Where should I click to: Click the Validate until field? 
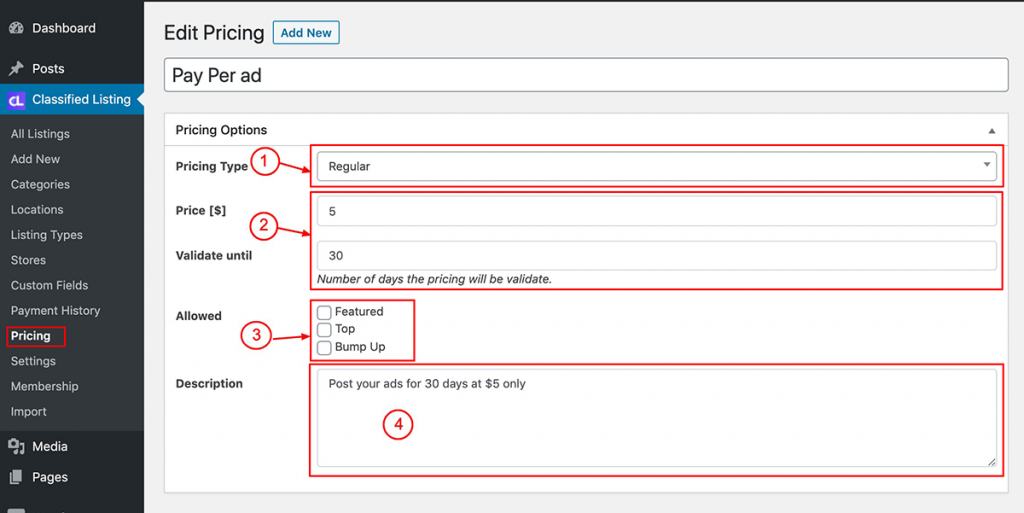point(656,255)
